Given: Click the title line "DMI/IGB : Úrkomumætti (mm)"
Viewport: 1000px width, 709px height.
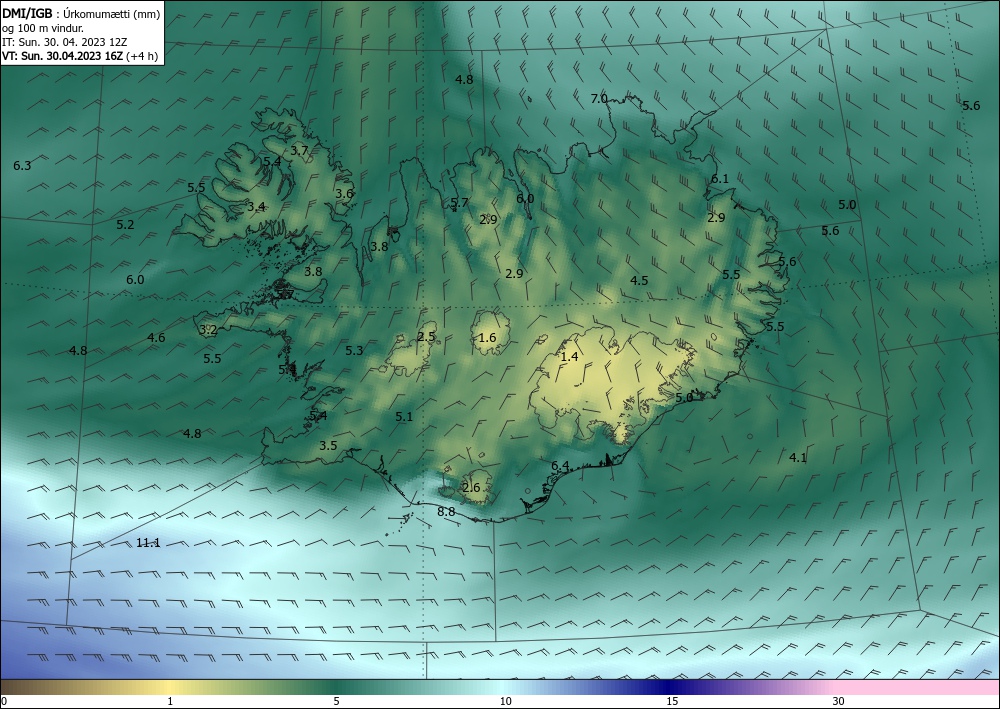Looking at the screenshot, I should [x=81, y=14].
